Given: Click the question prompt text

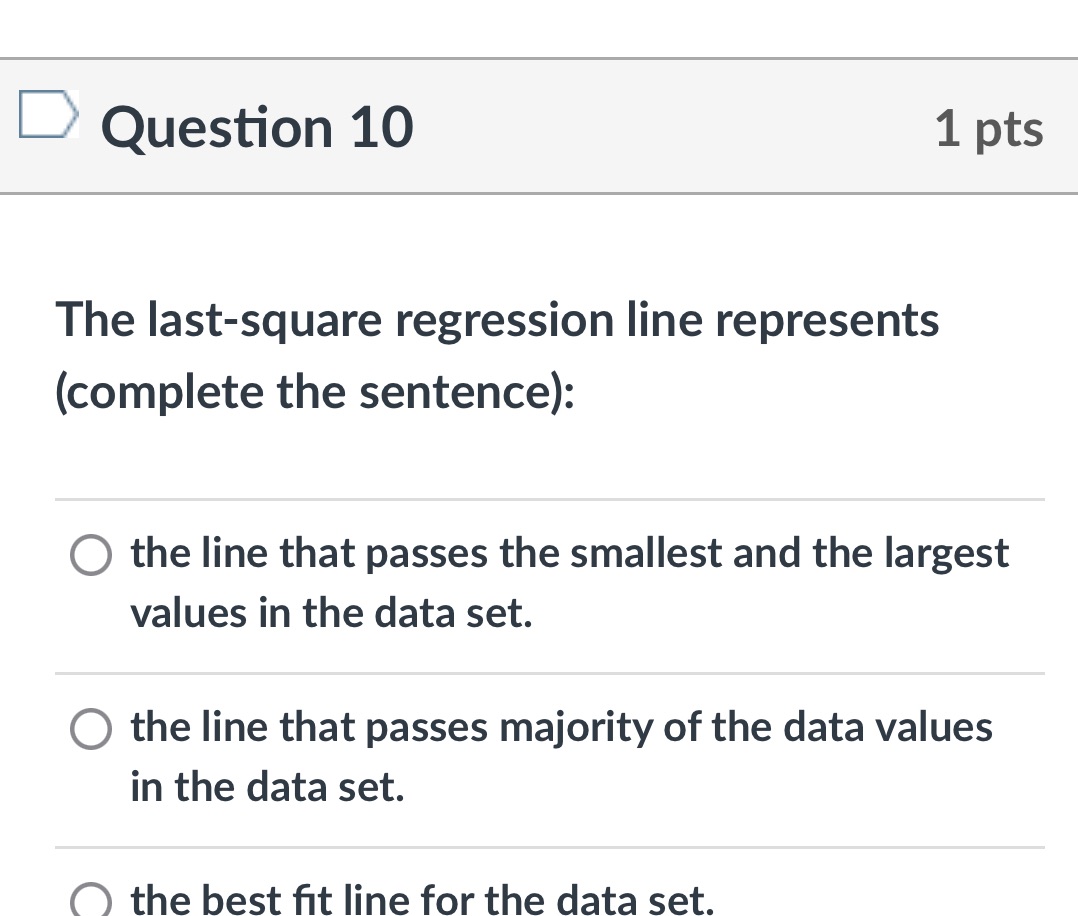Looking at the screenshot, I should click(x=497, y=355).
